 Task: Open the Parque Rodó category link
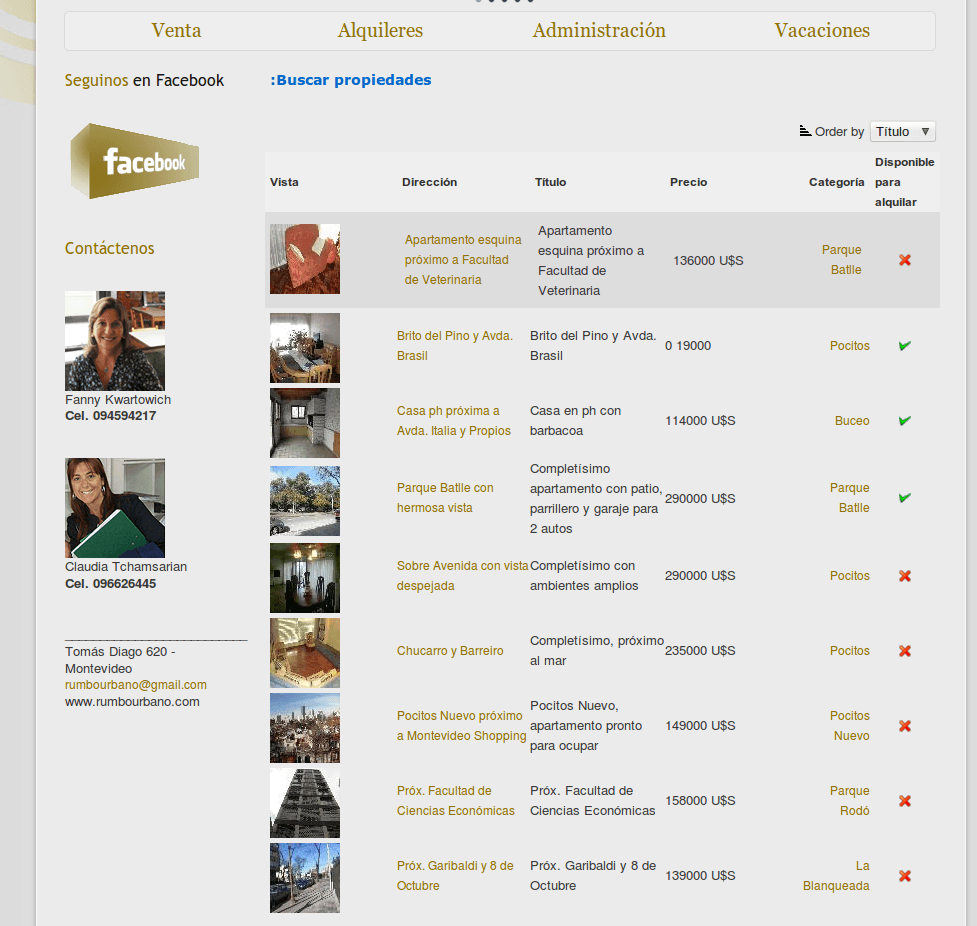[x=849, y=801]
